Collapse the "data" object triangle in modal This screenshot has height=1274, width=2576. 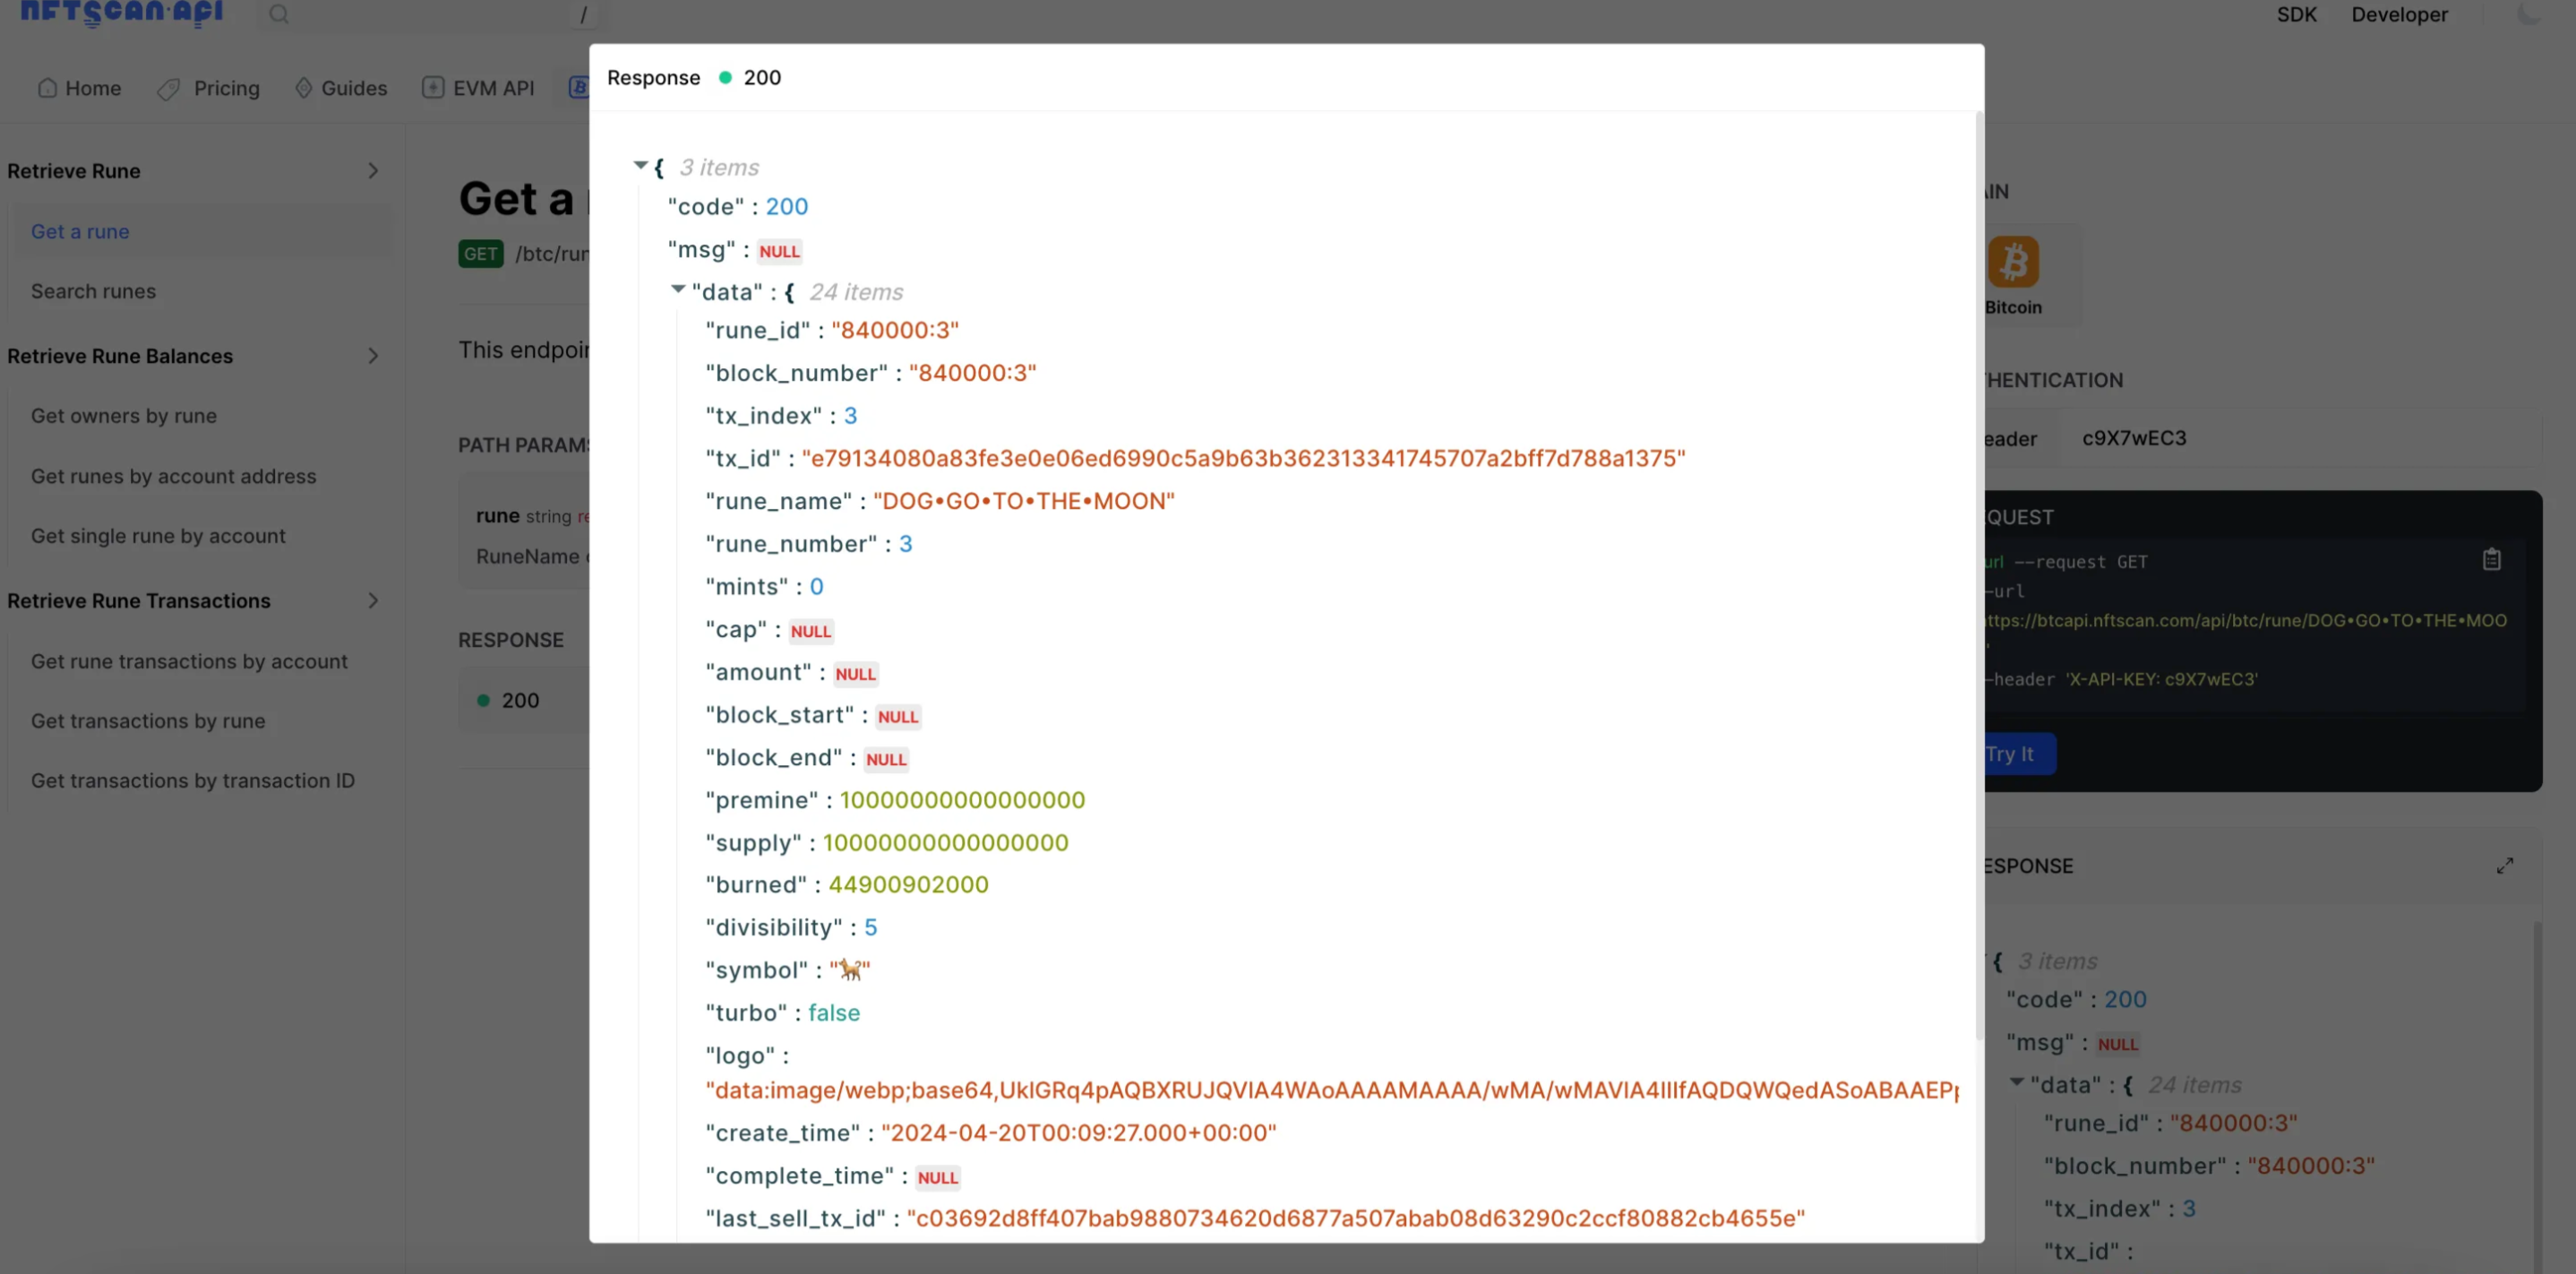678,290
